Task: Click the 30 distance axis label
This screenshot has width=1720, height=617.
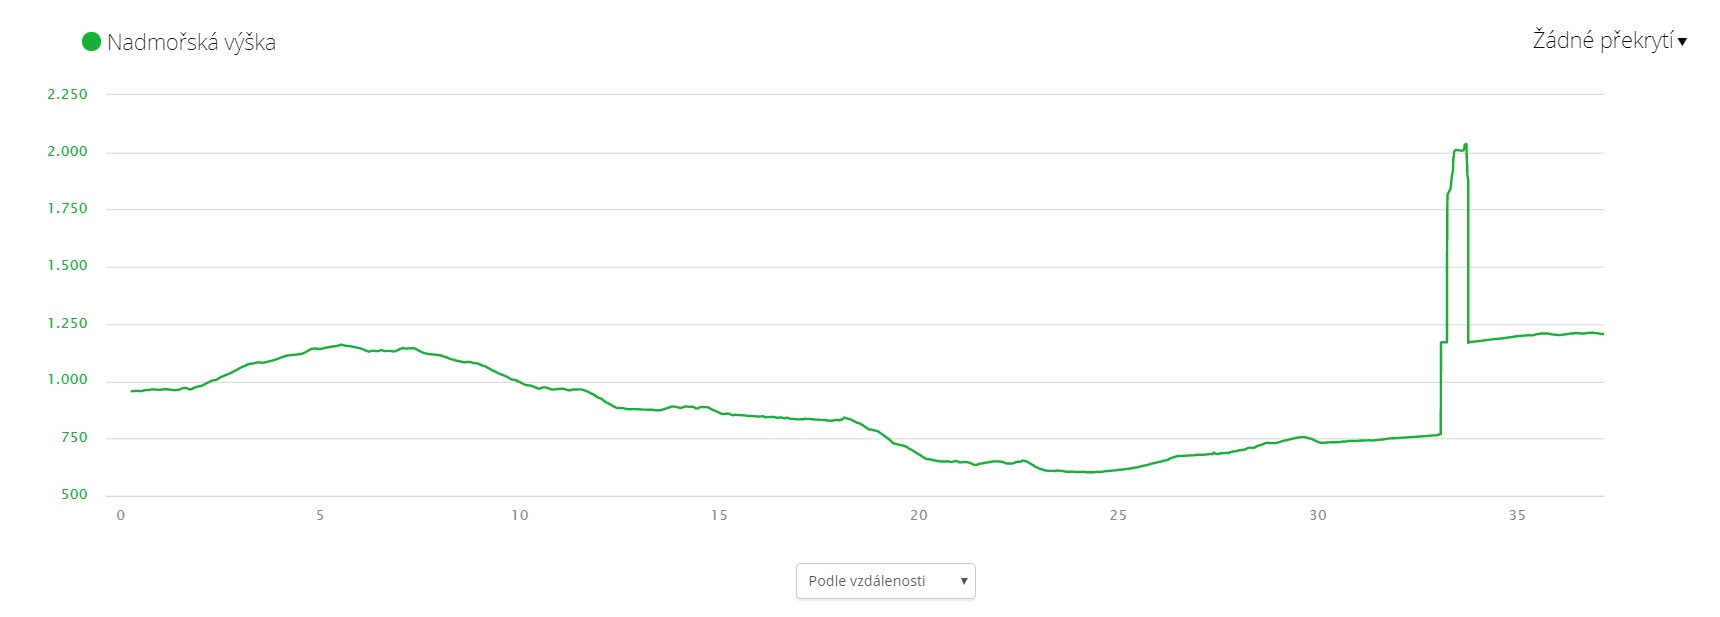Action: 1318,515
